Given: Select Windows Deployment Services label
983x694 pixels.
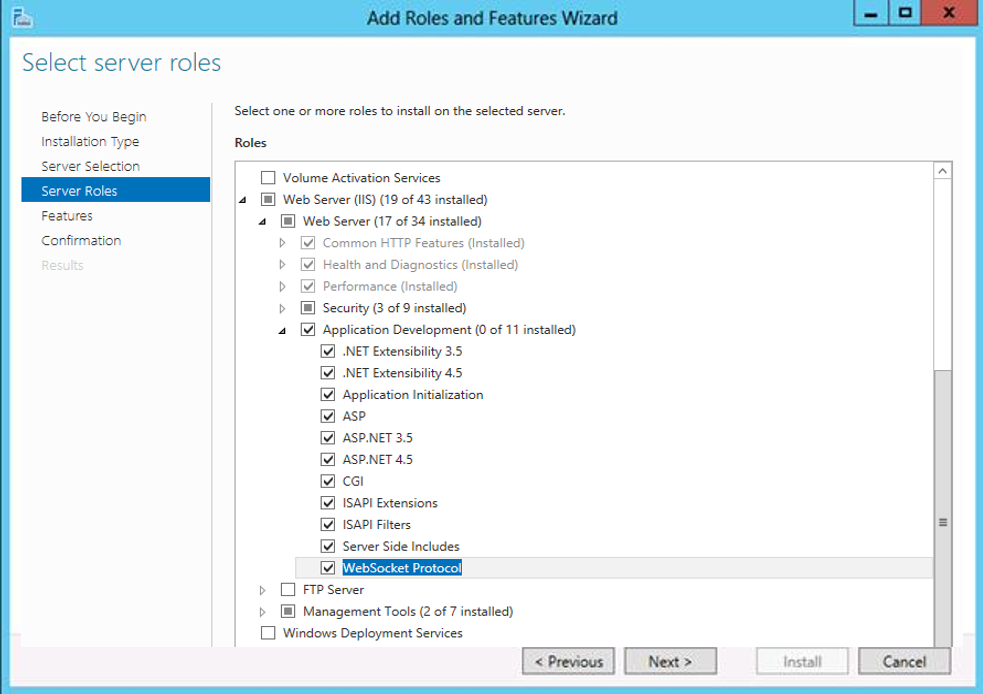Looking at the screenshot, I should (373, 633).
